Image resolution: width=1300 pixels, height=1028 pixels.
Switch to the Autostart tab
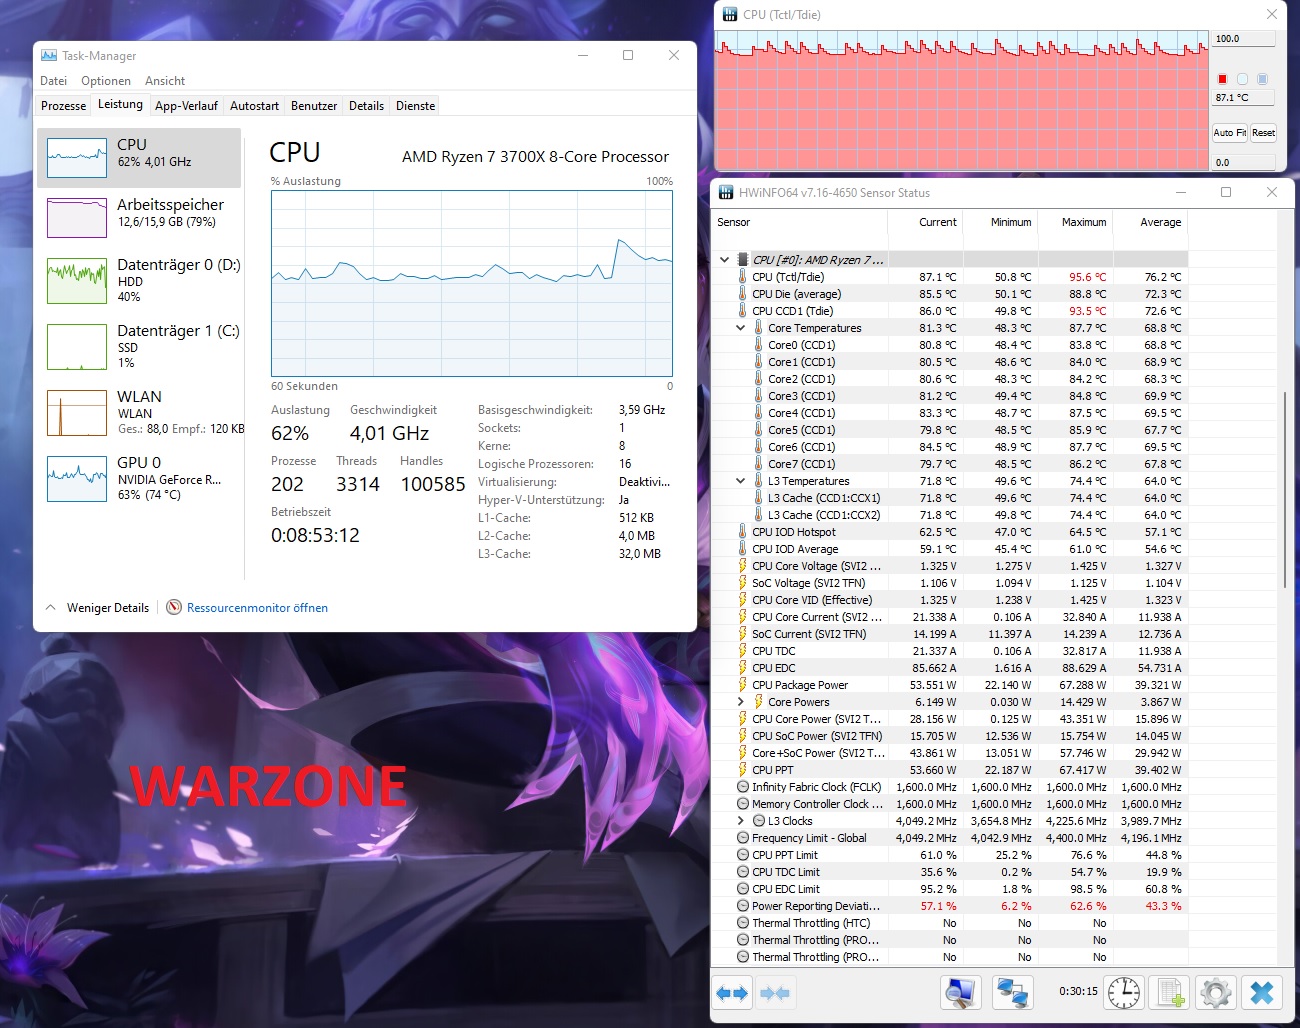click(x=254, y=106)
